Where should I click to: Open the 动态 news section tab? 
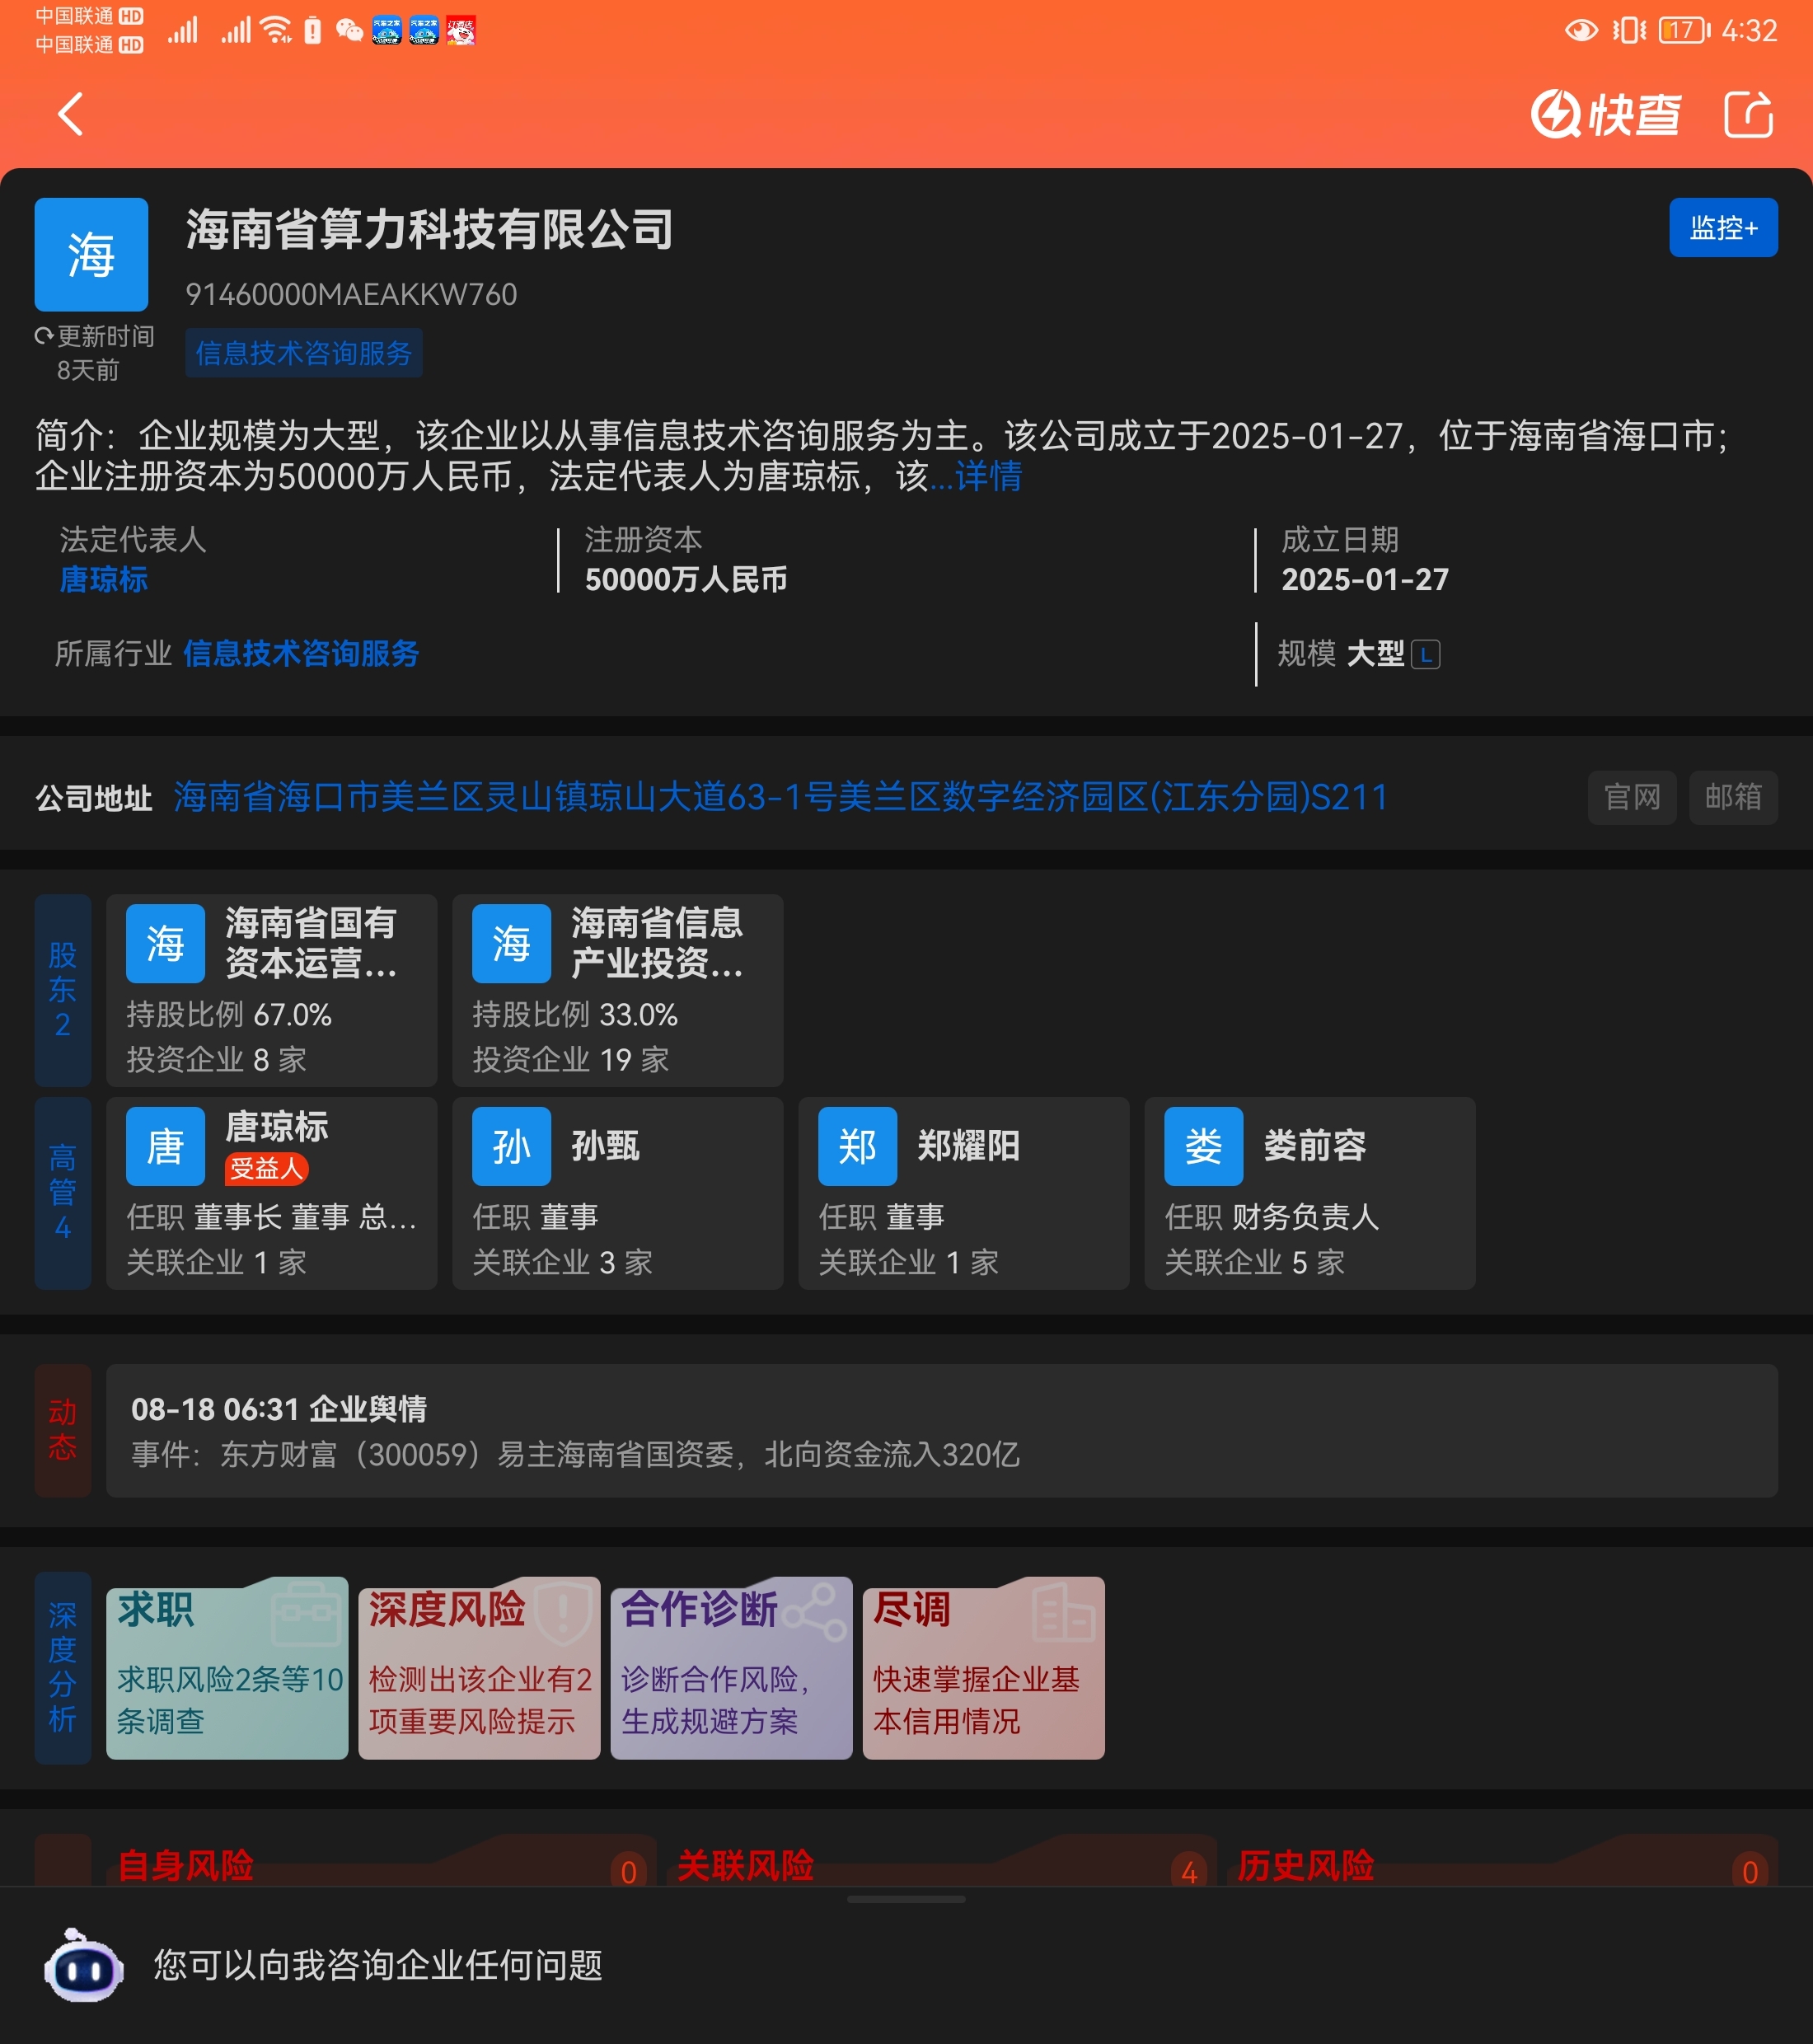tap(63, 1430)
